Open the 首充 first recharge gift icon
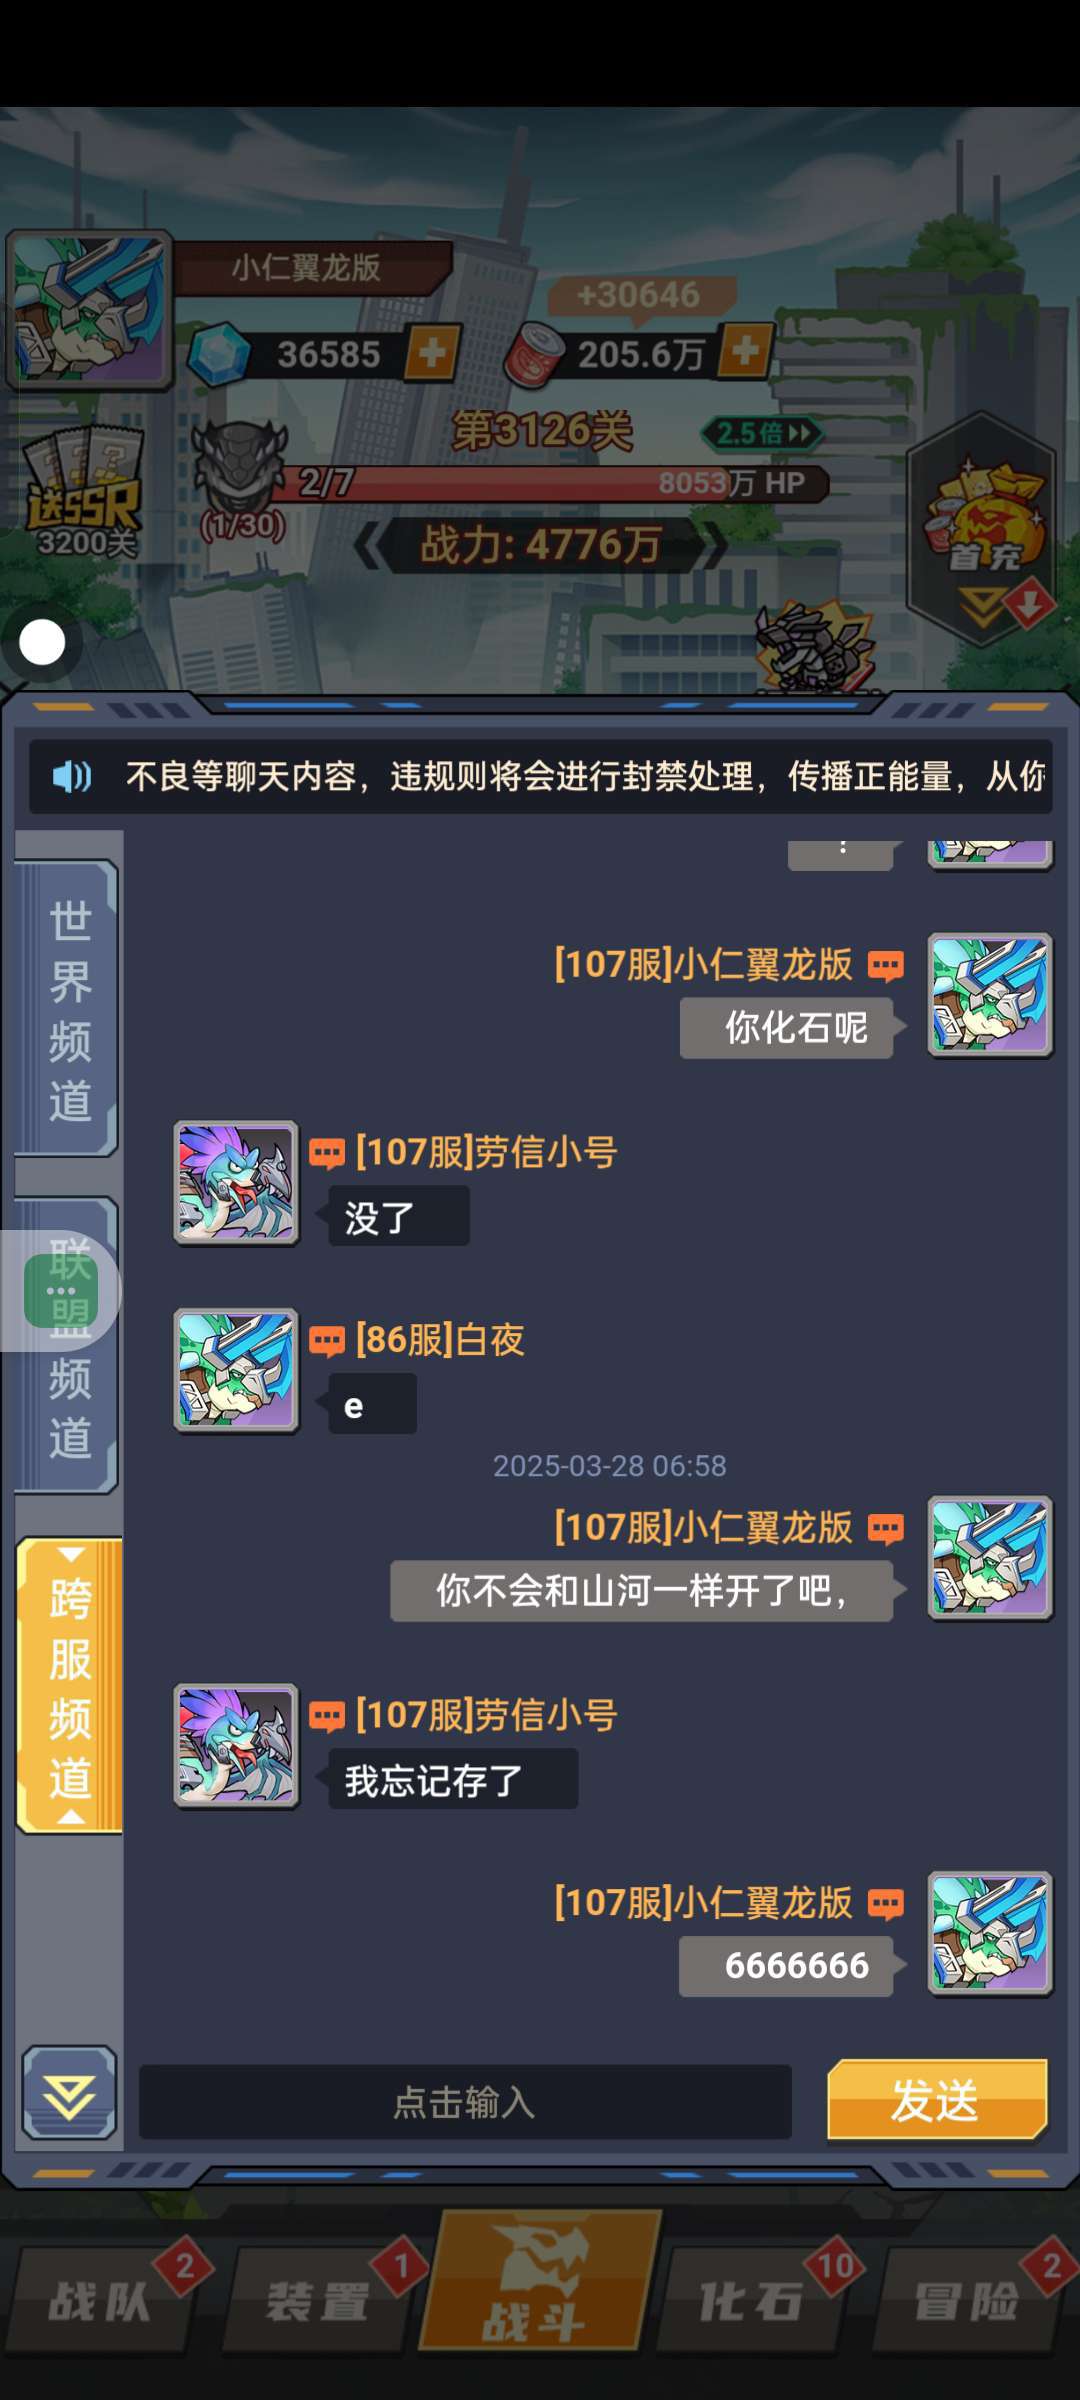Viewport: 1080px width, 2400px height. coord(983,515)
